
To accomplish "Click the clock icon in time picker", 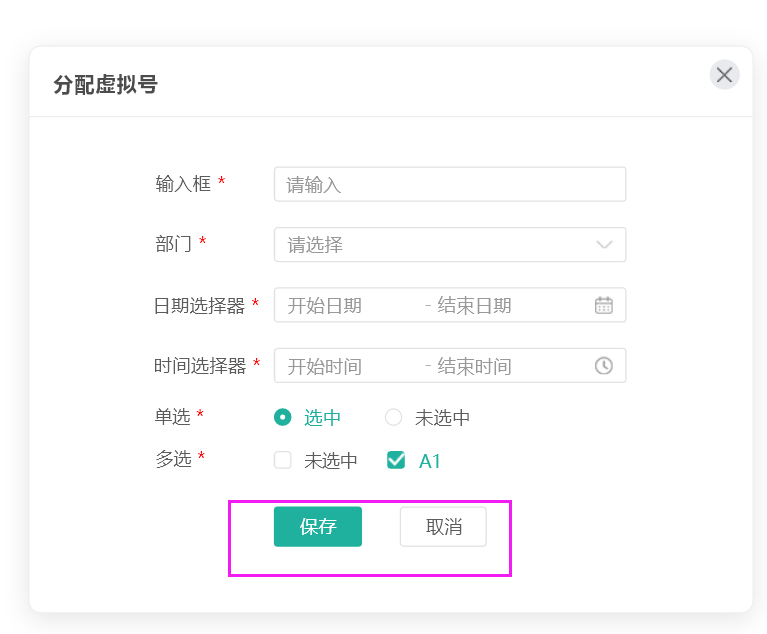I will [604, 366].
